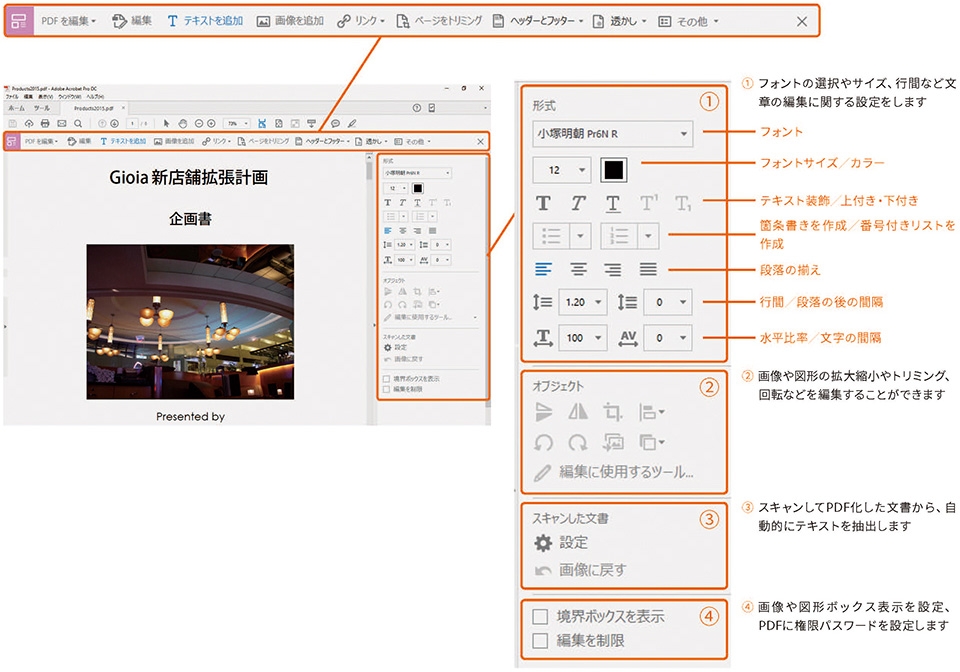Open the ヘッダーとフッター menu in the top toolbar
The height and width of the screenshot is (672, 960).
pos(538,21)
